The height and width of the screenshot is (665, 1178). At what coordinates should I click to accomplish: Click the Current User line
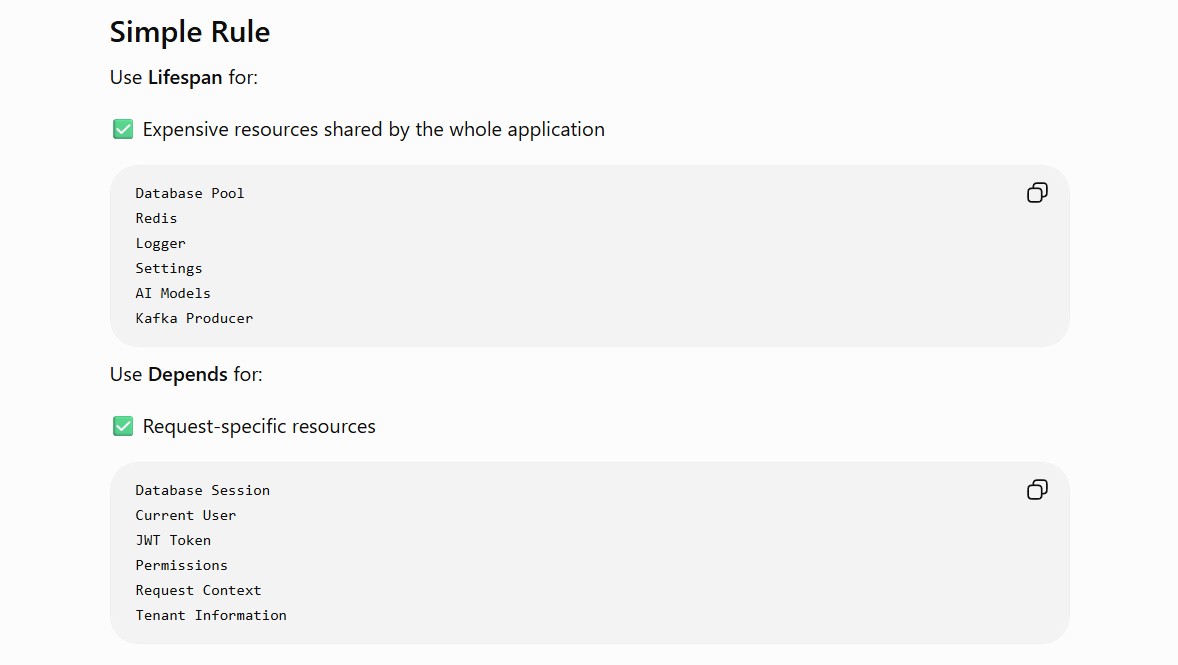click(186, 515)
